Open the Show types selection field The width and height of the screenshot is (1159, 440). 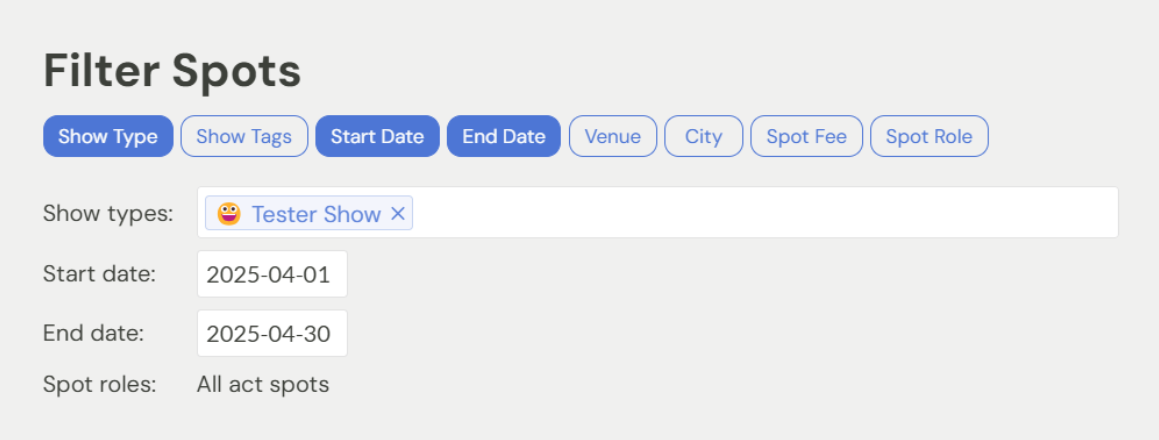(760, 213)
